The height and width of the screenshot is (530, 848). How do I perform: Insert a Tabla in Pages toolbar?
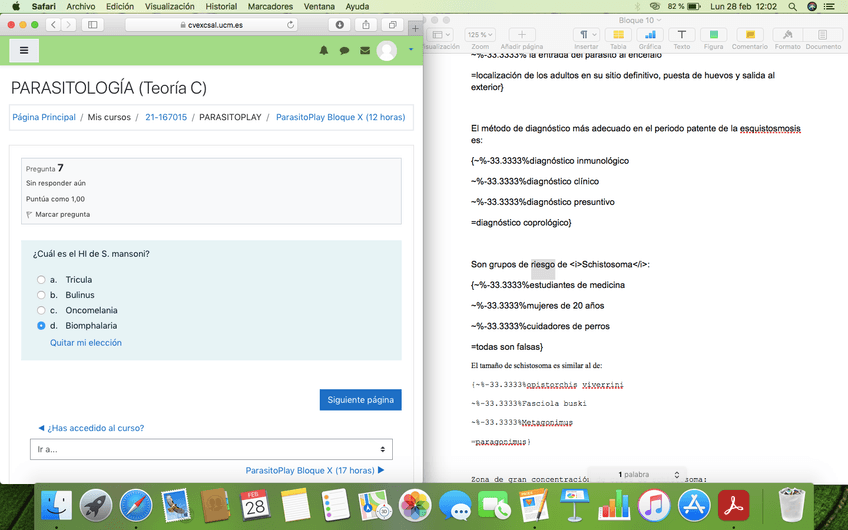coord(618,36)
